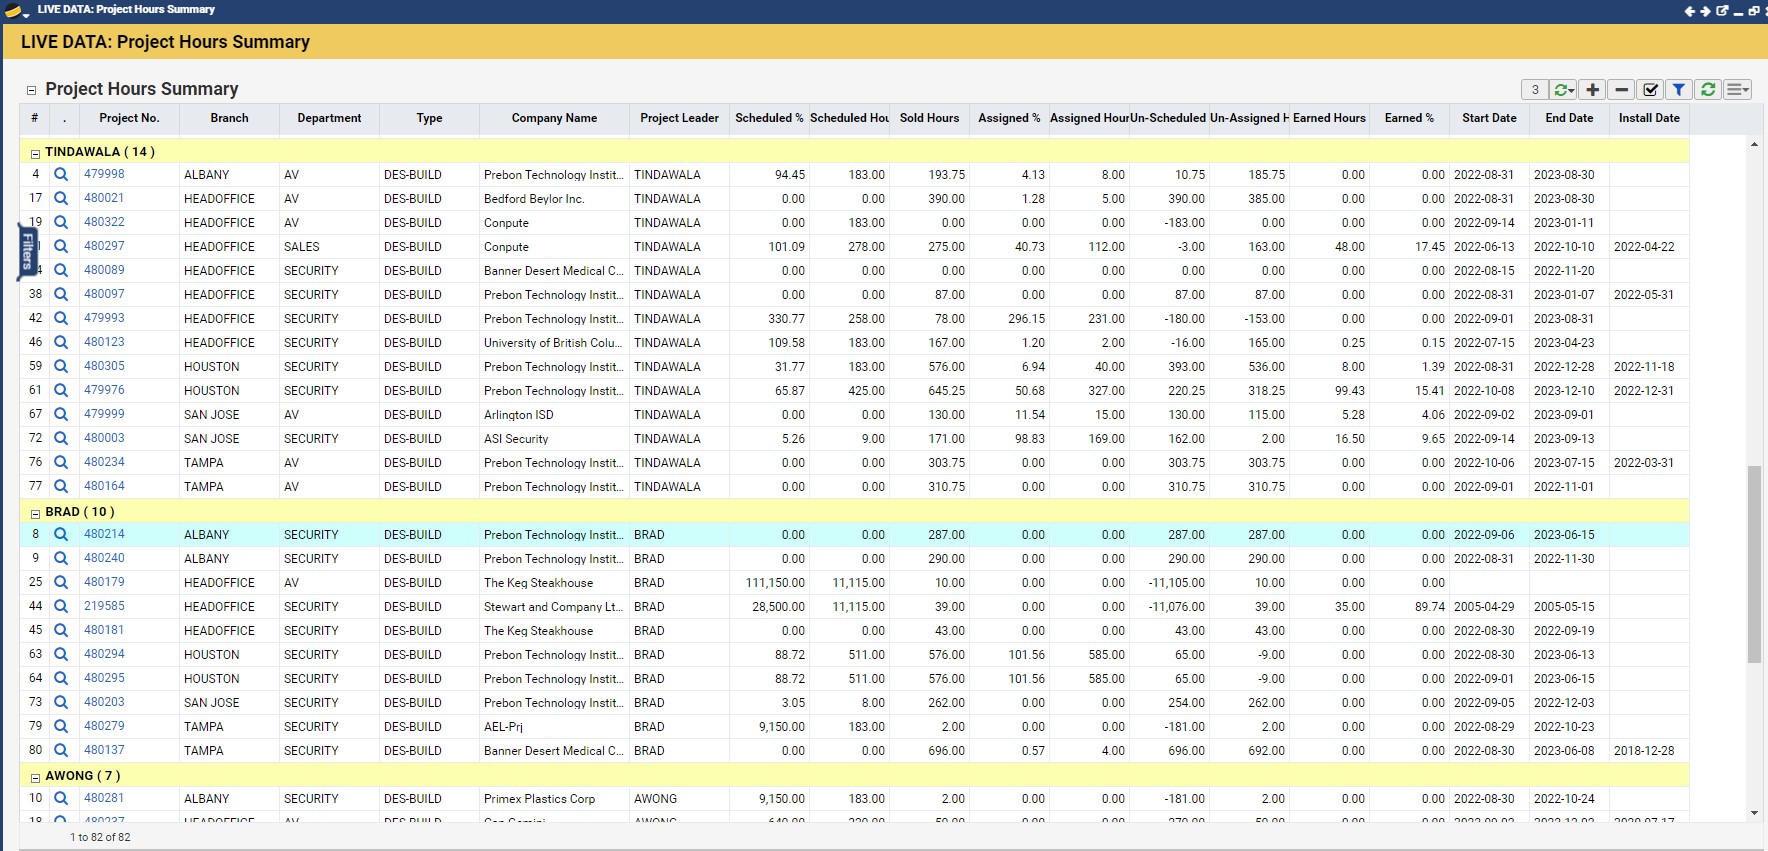Click the back arrow in title bar
1768x851 pixels.
click(1690, 11)
